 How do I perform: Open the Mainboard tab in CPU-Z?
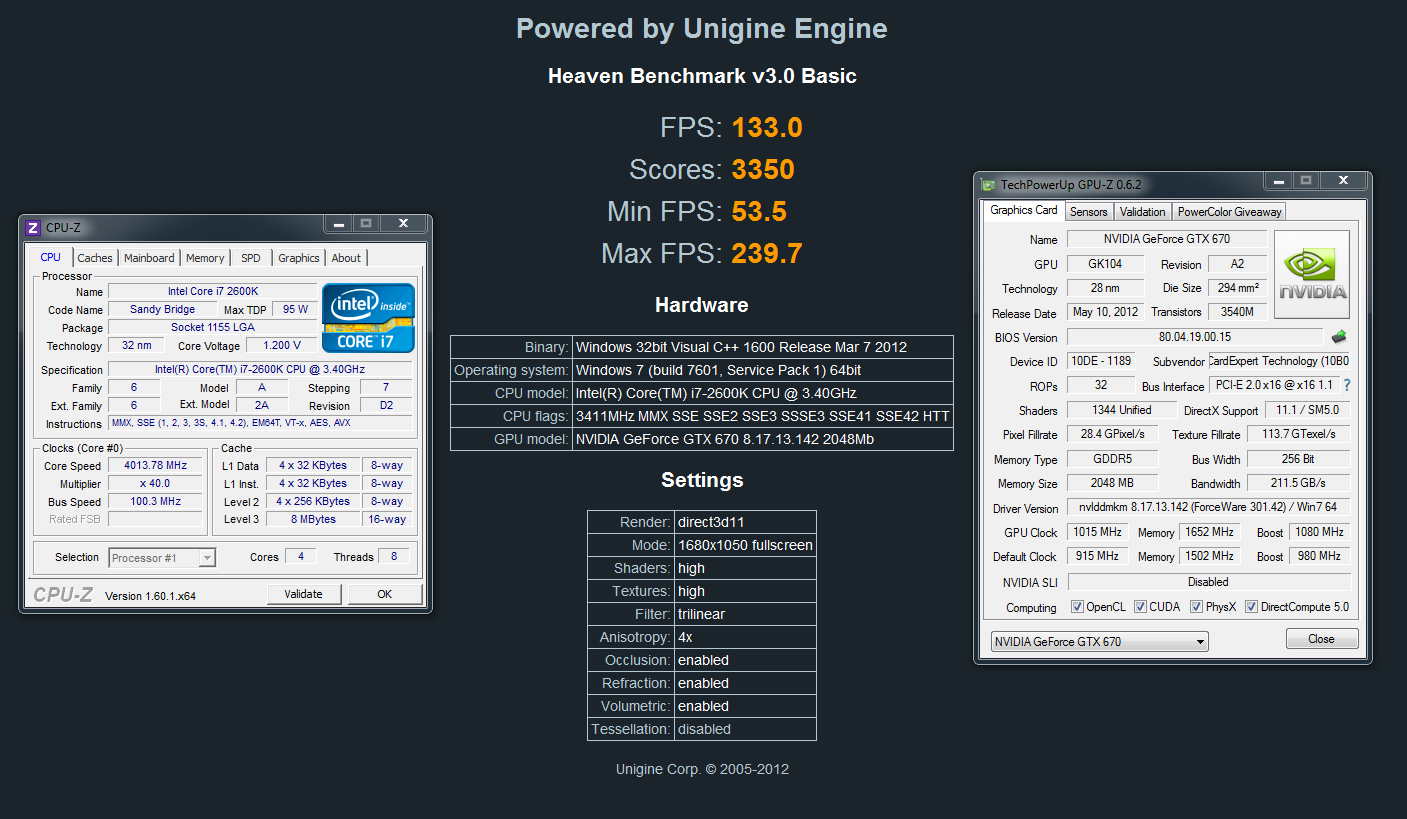point(149,258)
